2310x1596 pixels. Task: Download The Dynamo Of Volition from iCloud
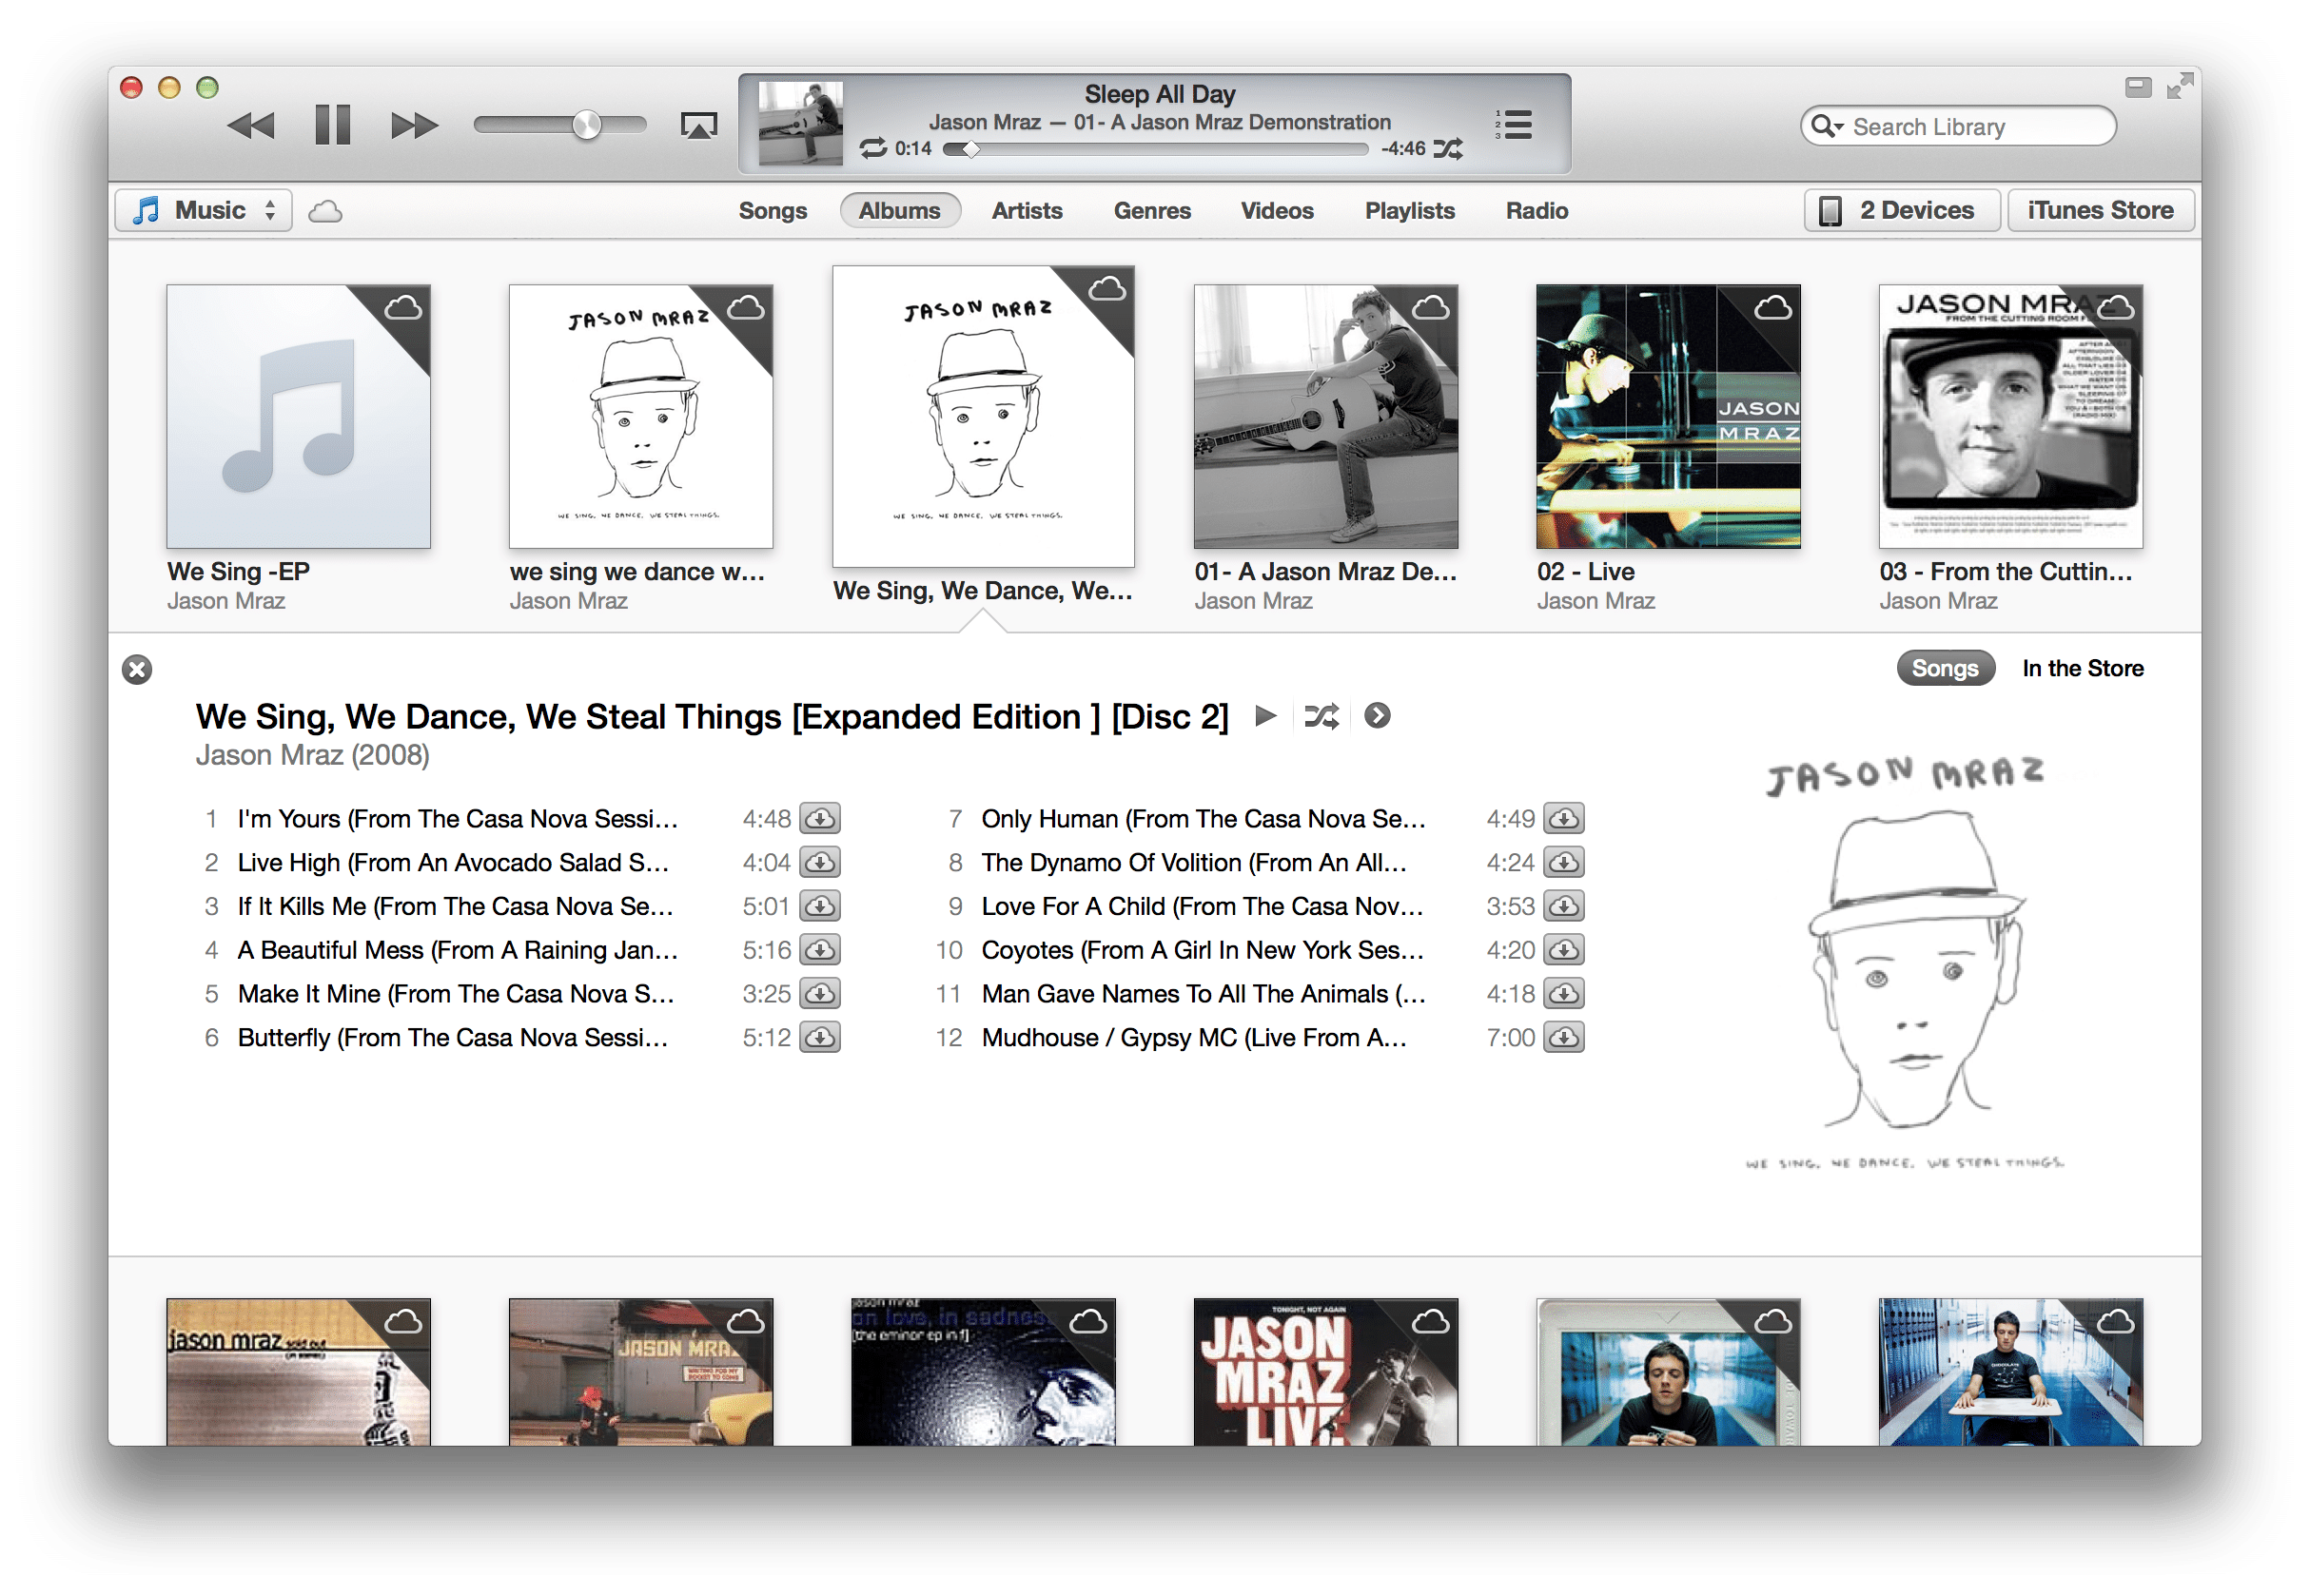[x=1564, y=862]
